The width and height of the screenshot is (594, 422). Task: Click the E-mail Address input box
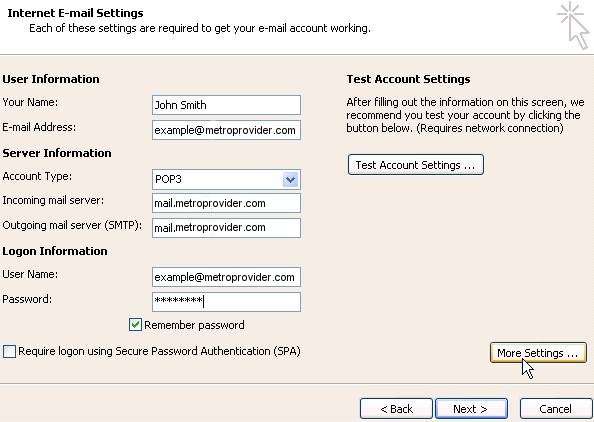pyautogui.click(x=226, y=130)
